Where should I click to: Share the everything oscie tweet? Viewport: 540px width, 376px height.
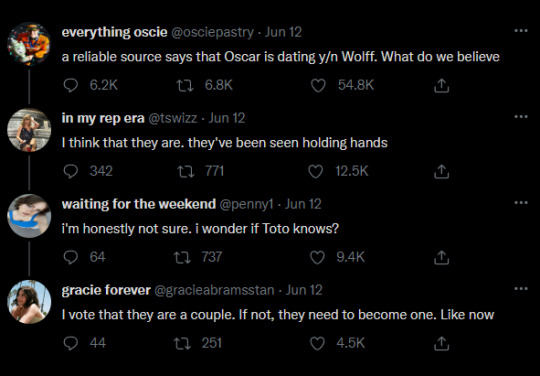click(x=441, y=86)
